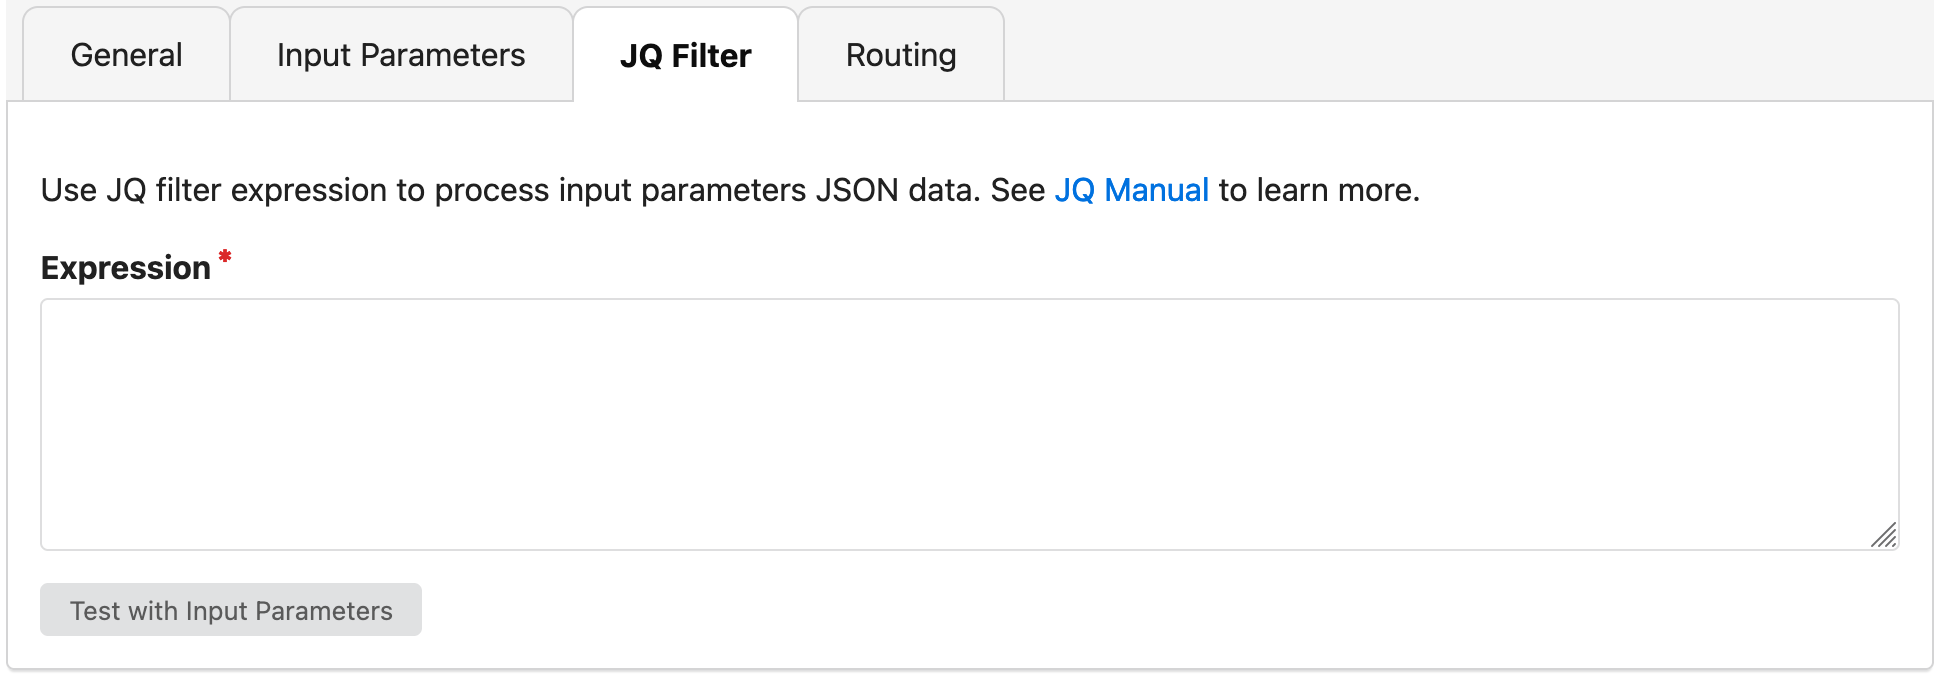Viewport: 1940px width, 680px height.
Task: Activate the bold JQ Filter tab
Action: pyautogui.click(x=685, y=56)
